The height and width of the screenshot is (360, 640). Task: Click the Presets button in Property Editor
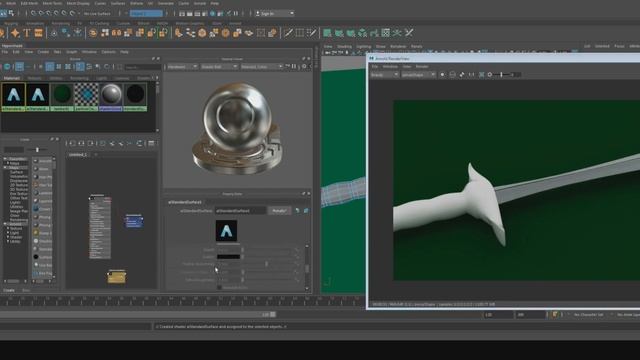[279, 211]
